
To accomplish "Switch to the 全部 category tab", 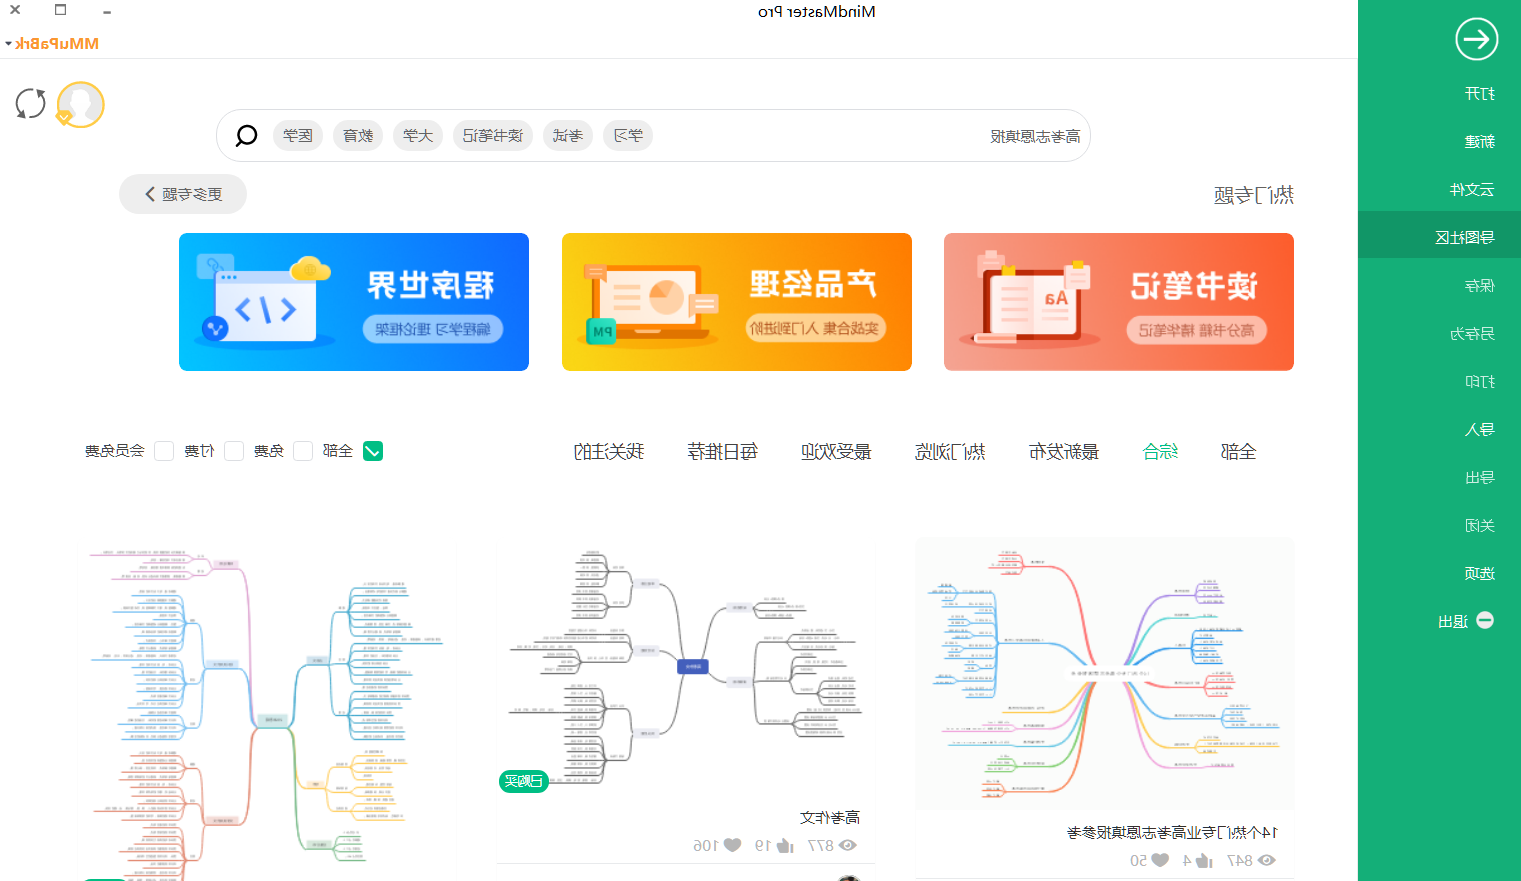I will (x=1238, y=452).
